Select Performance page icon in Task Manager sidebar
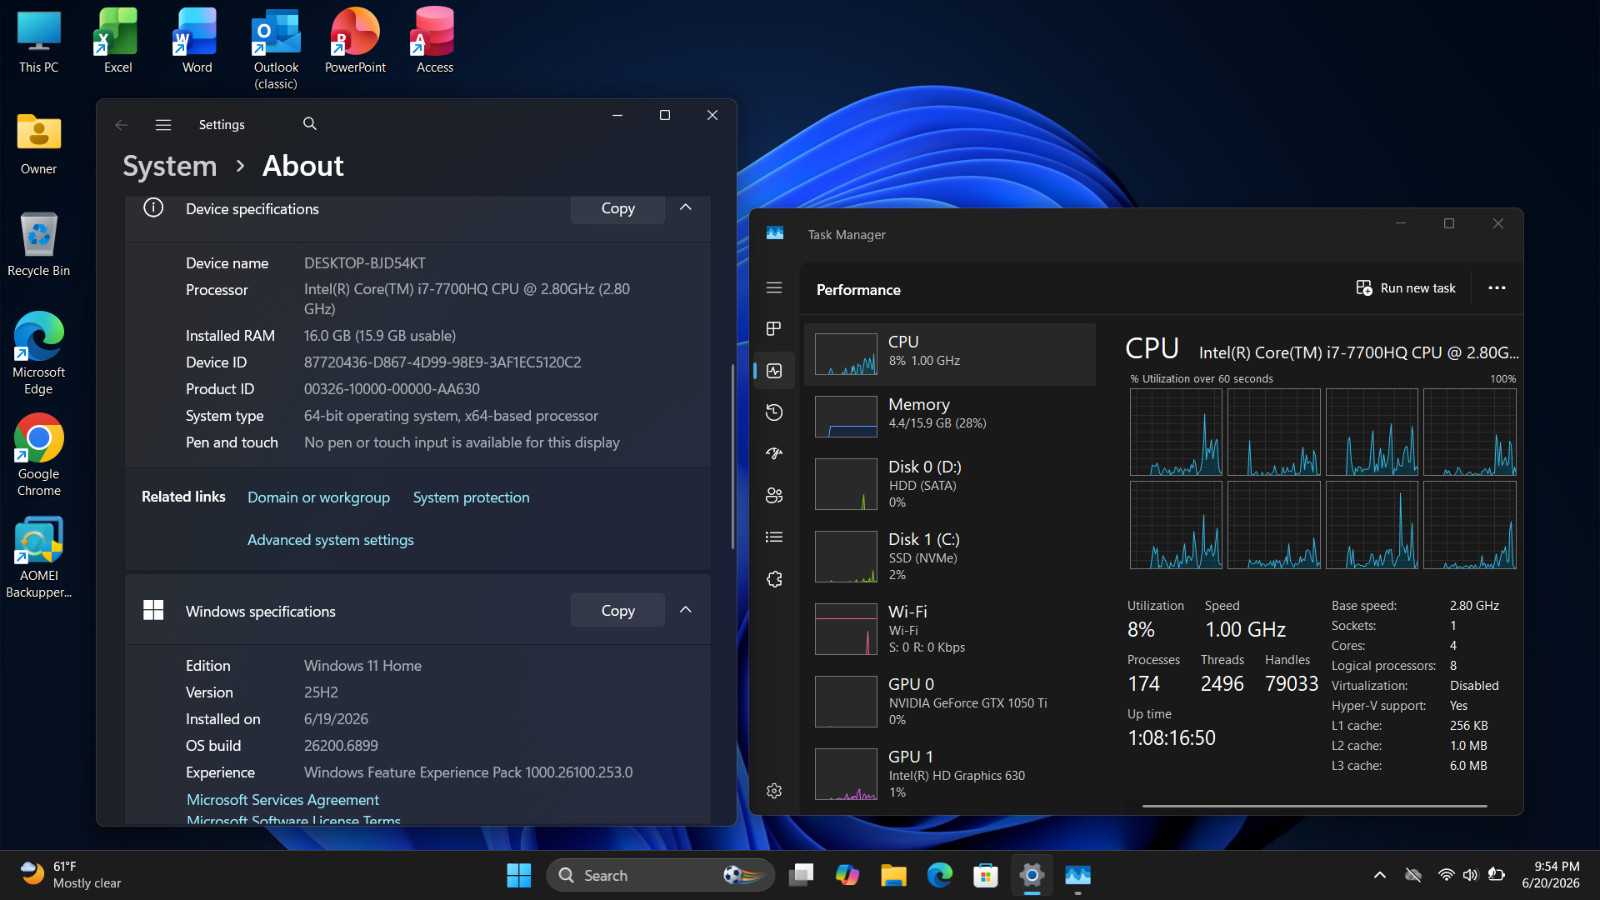This screenshot has width=1600, height=900. click(x=774, y=371)
